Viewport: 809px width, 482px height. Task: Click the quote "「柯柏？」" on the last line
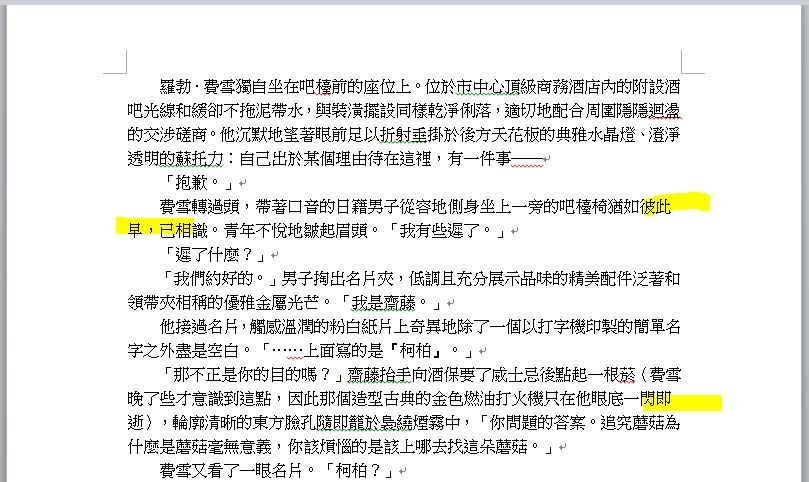[358, 471]
